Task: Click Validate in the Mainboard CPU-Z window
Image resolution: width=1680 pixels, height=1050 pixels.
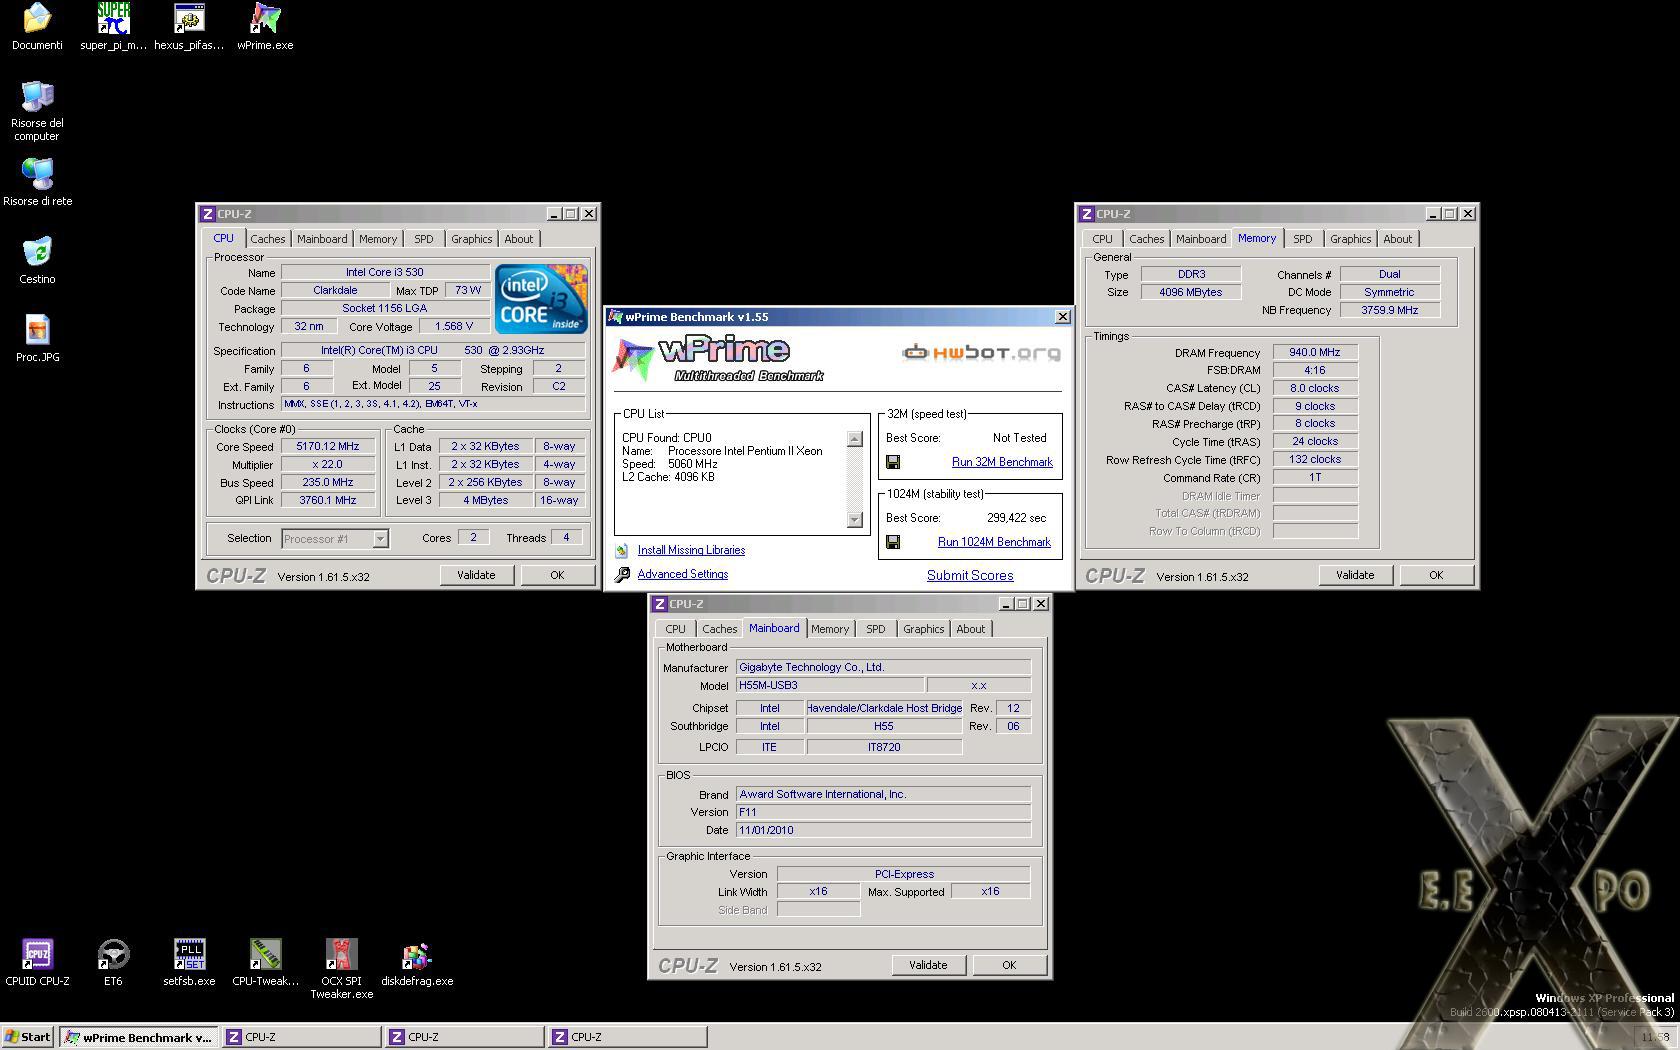Action: click(x=928, y=965)
